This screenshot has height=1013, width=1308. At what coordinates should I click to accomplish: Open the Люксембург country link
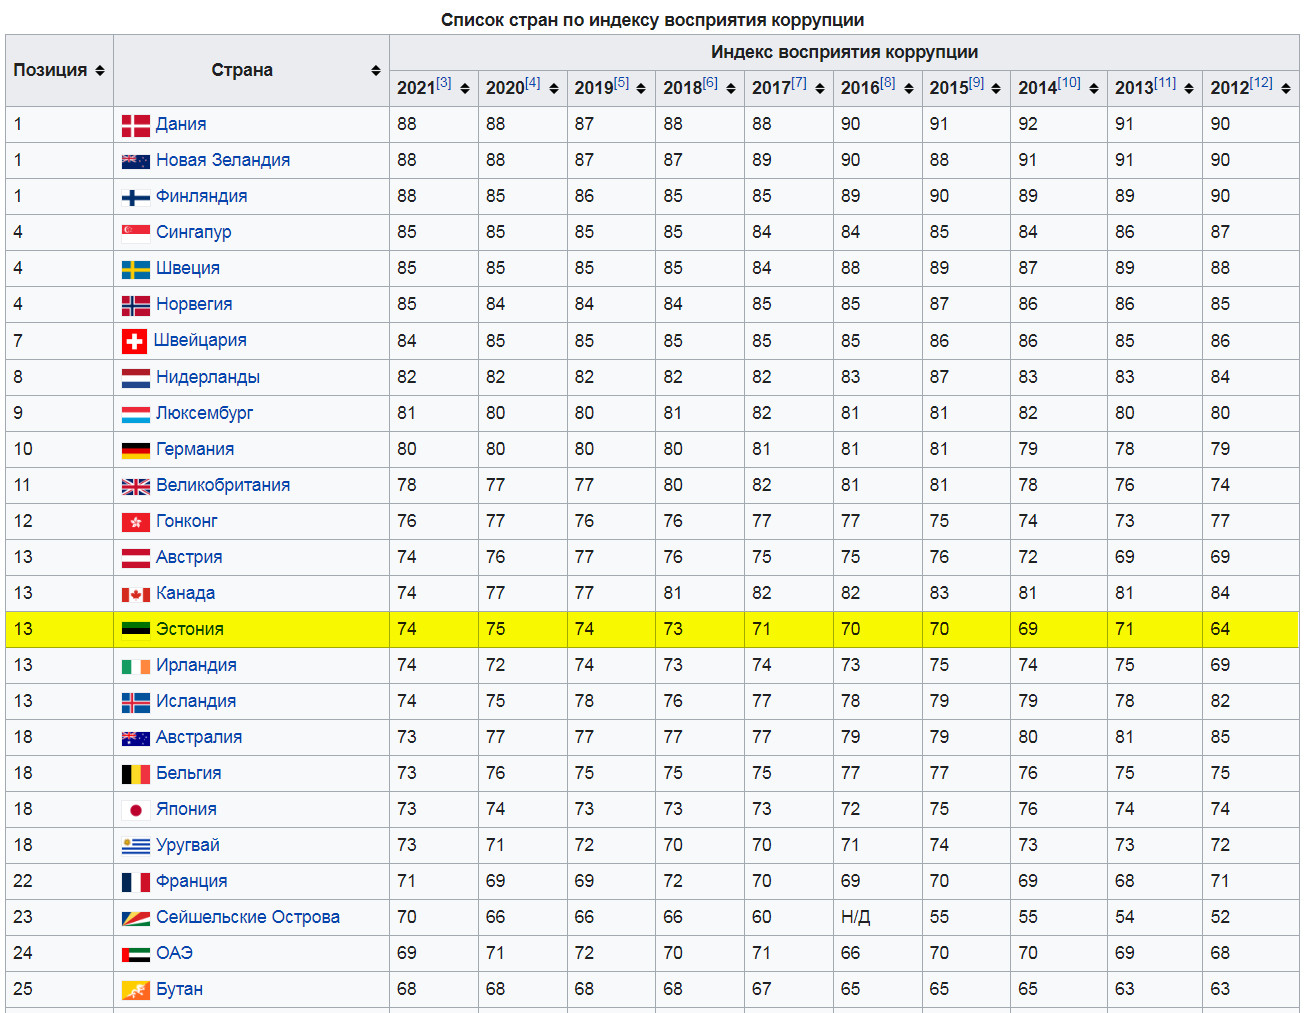[x=204, y=413]
